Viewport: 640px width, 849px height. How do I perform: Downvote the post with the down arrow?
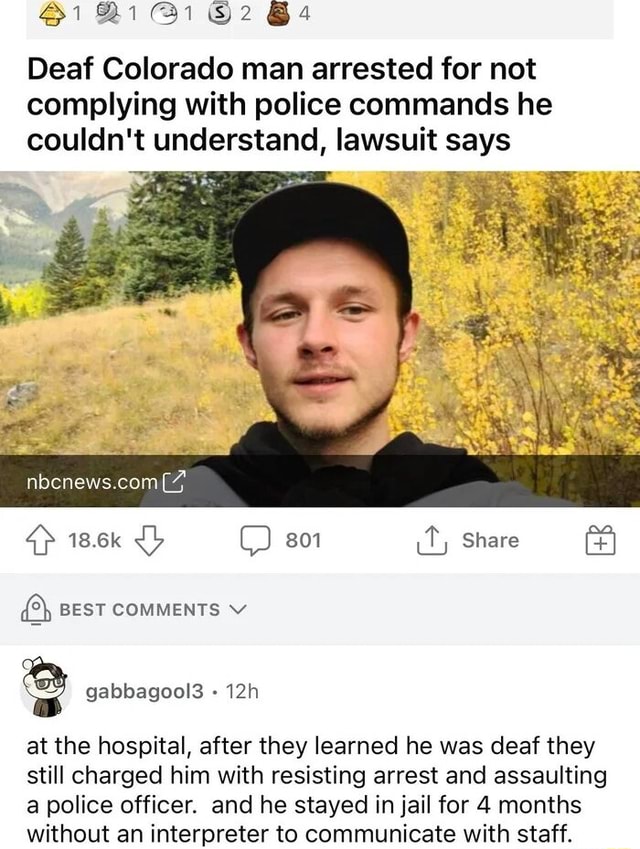click(149, 540)
